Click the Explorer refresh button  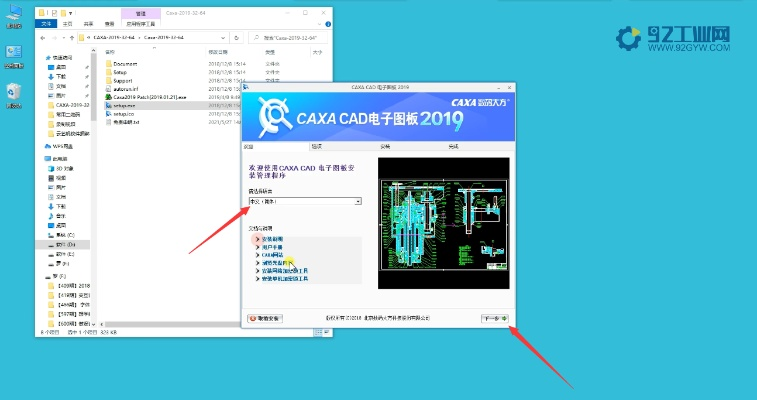tap(236, 38)
